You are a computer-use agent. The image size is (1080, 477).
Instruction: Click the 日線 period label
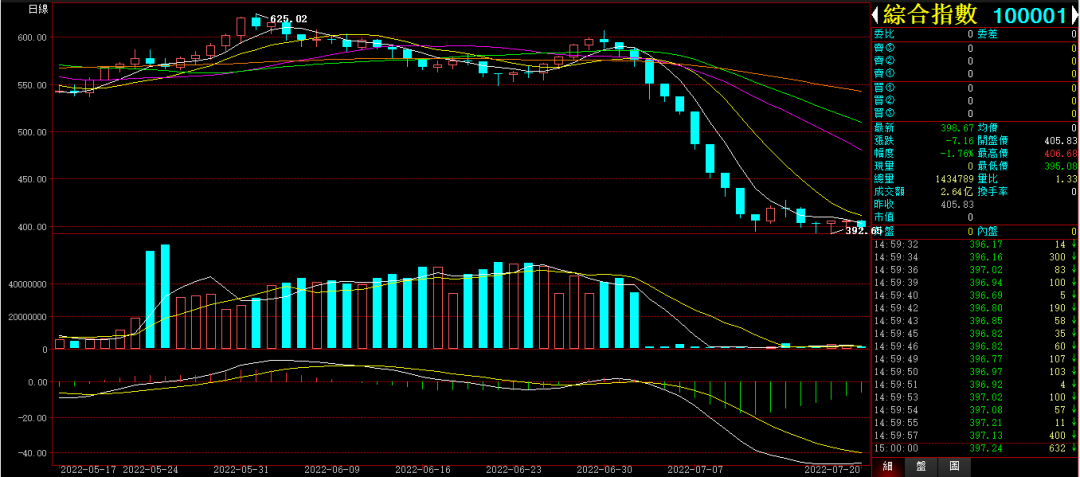pos(38,9)
